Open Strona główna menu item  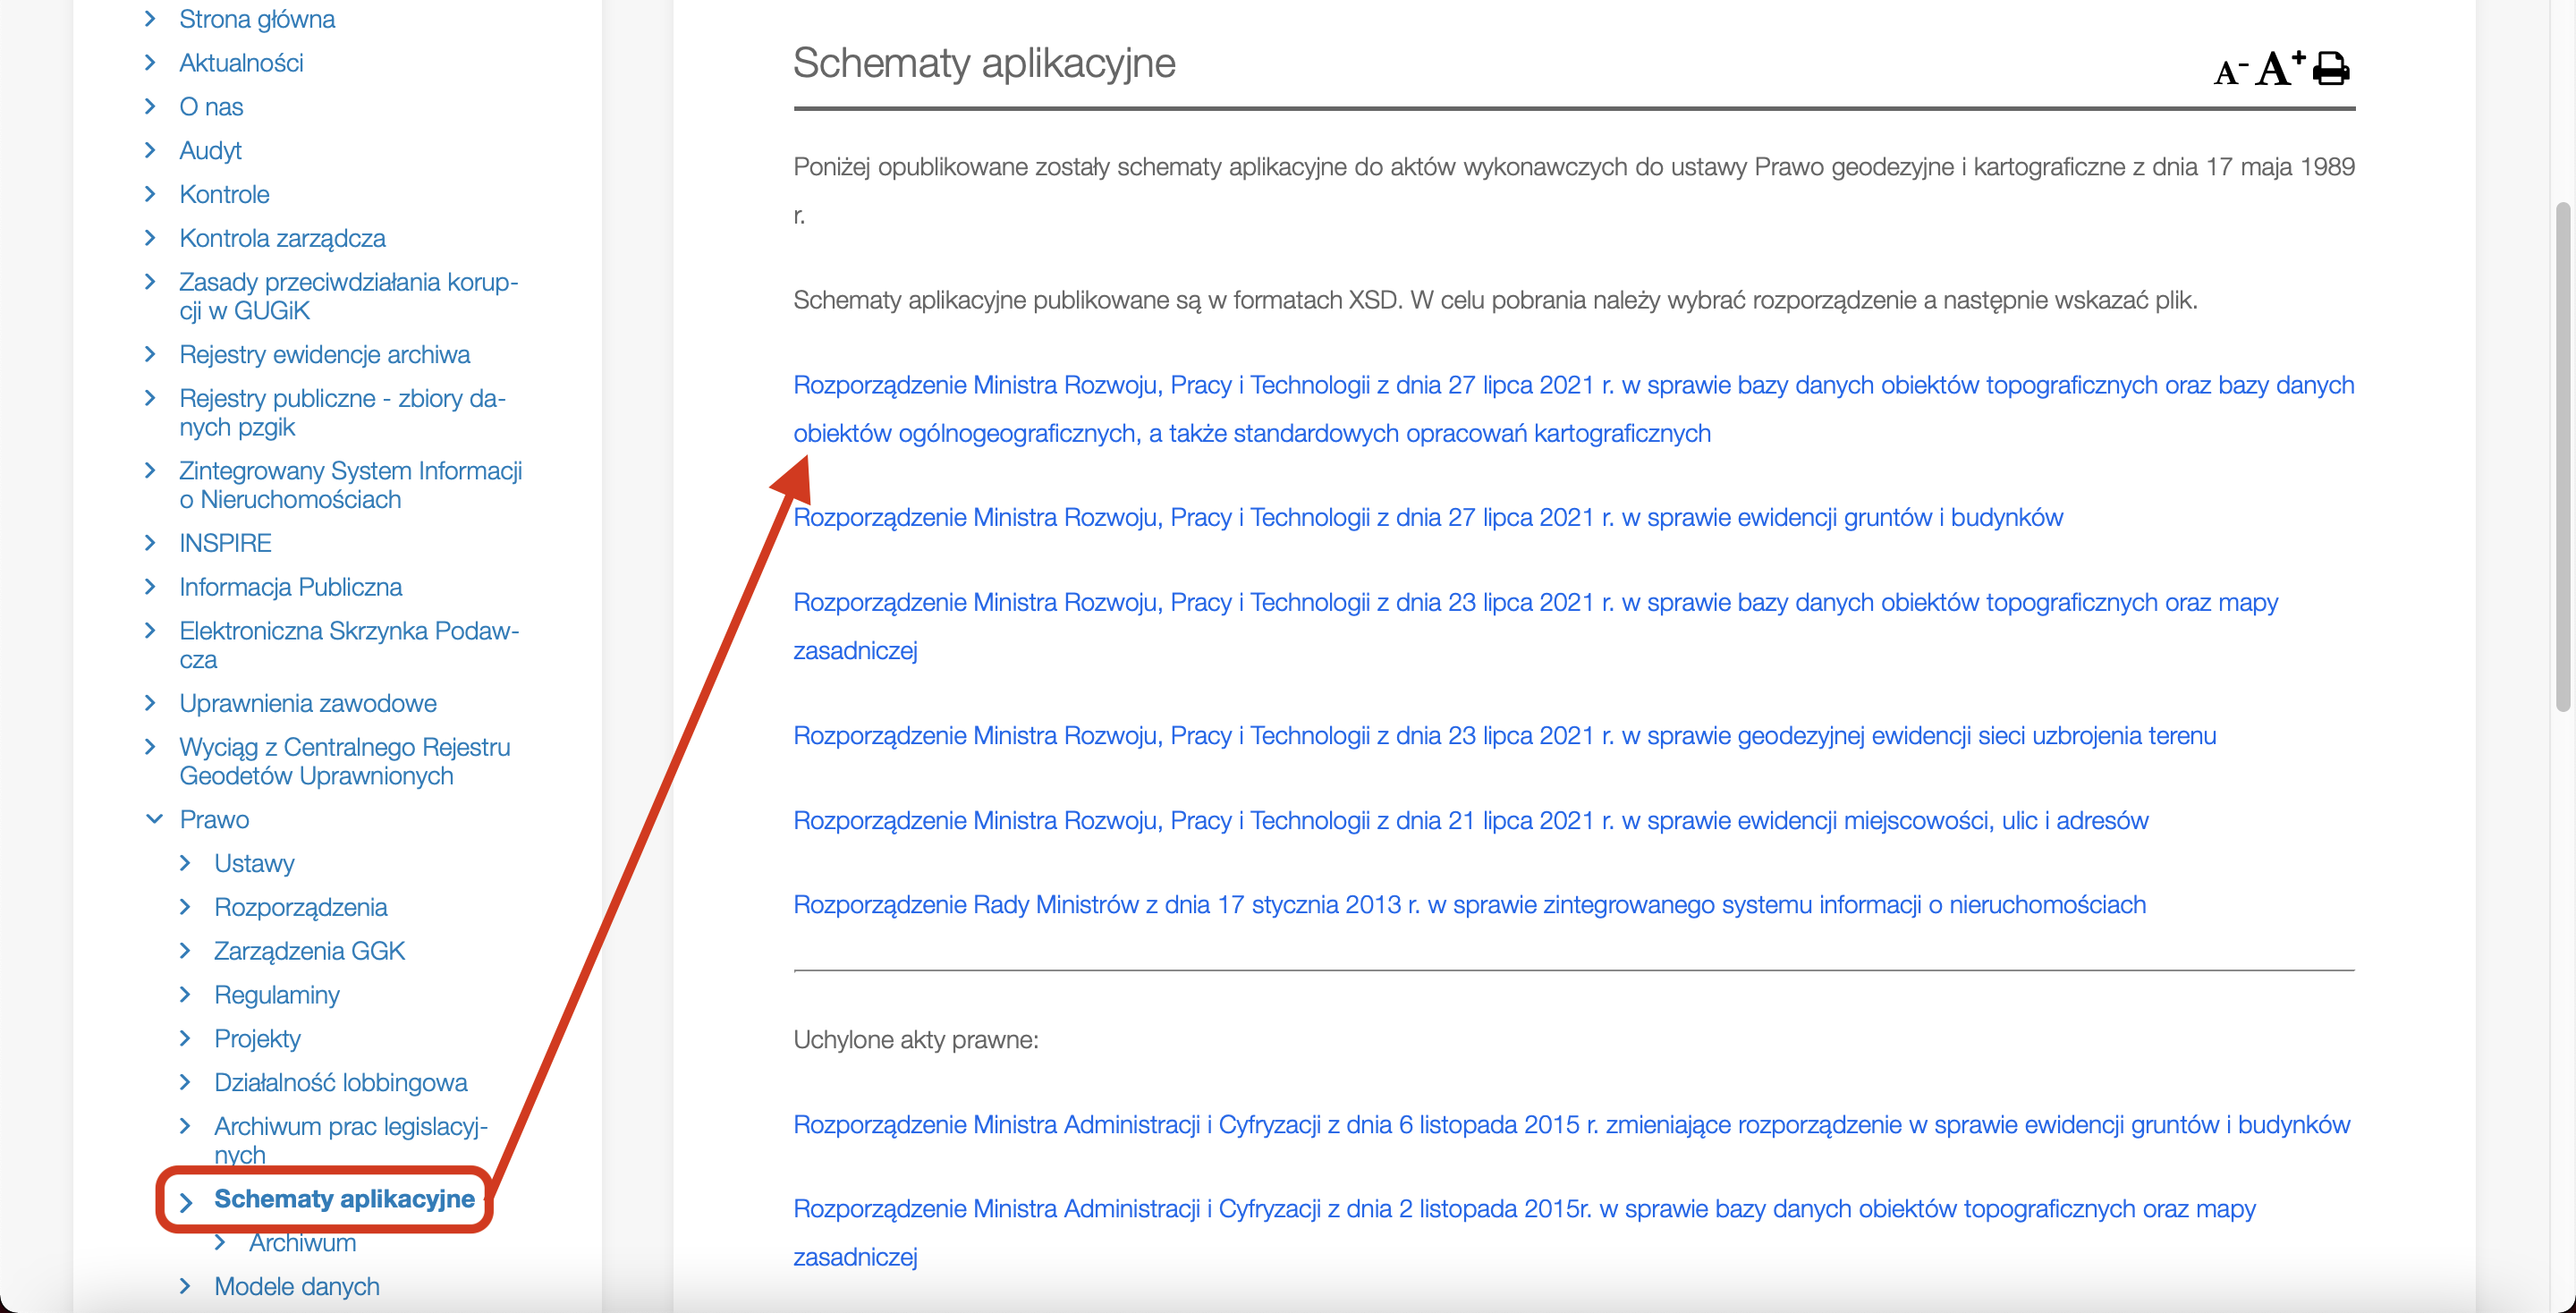pyautogui.click(x=257, y=19)
